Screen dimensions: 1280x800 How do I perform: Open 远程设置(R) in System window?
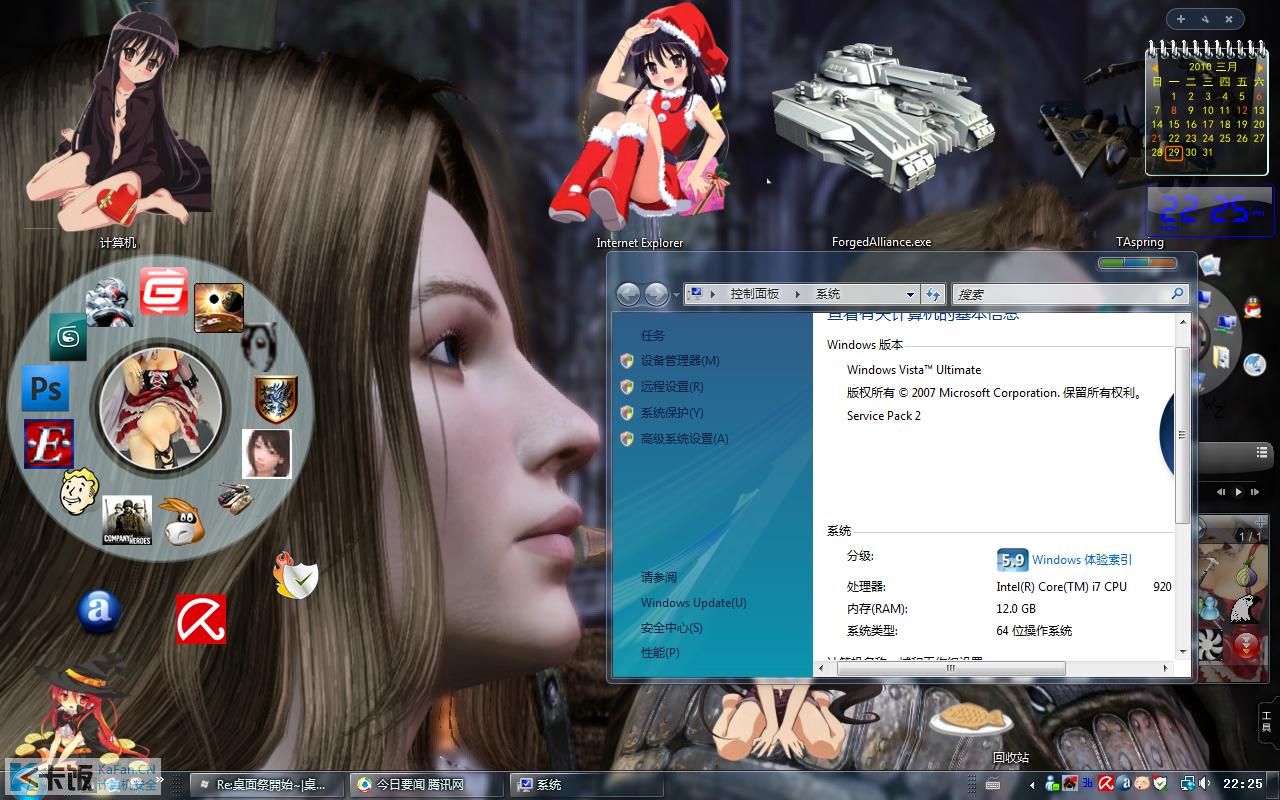click(x=672, y=386)
